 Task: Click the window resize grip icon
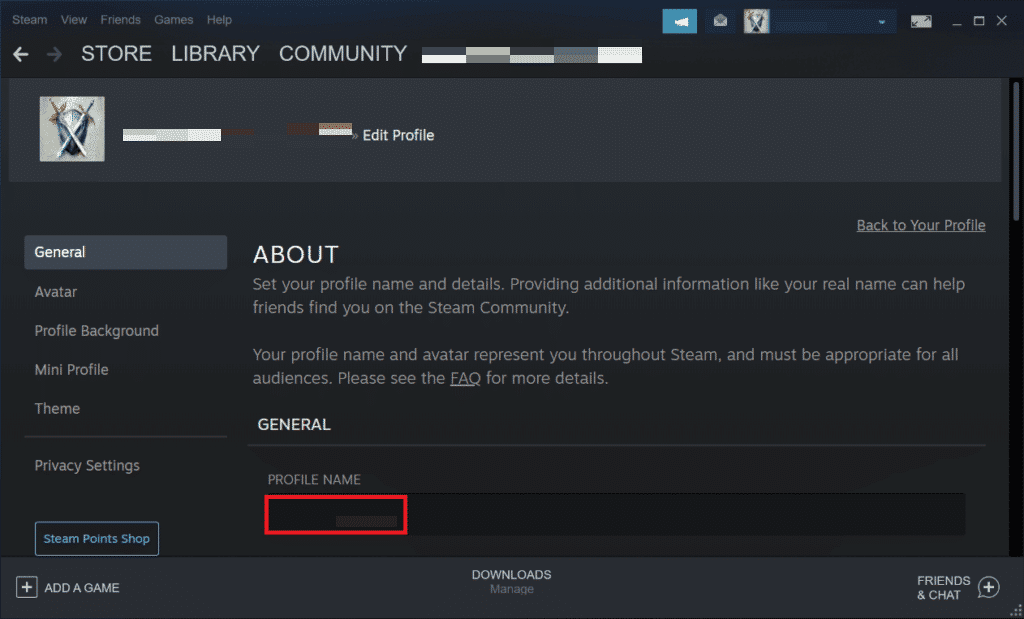click(x=1015, y=611)
